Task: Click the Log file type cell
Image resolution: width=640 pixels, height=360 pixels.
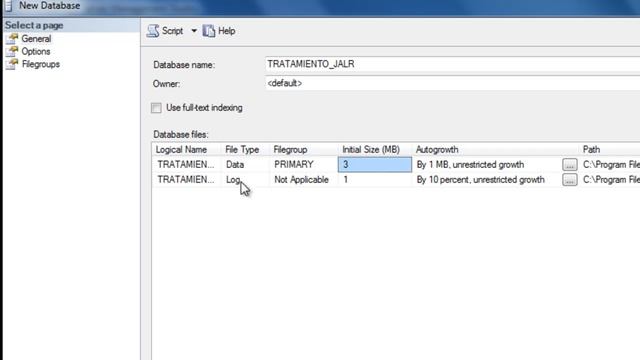Action: (x=245, y=180)
